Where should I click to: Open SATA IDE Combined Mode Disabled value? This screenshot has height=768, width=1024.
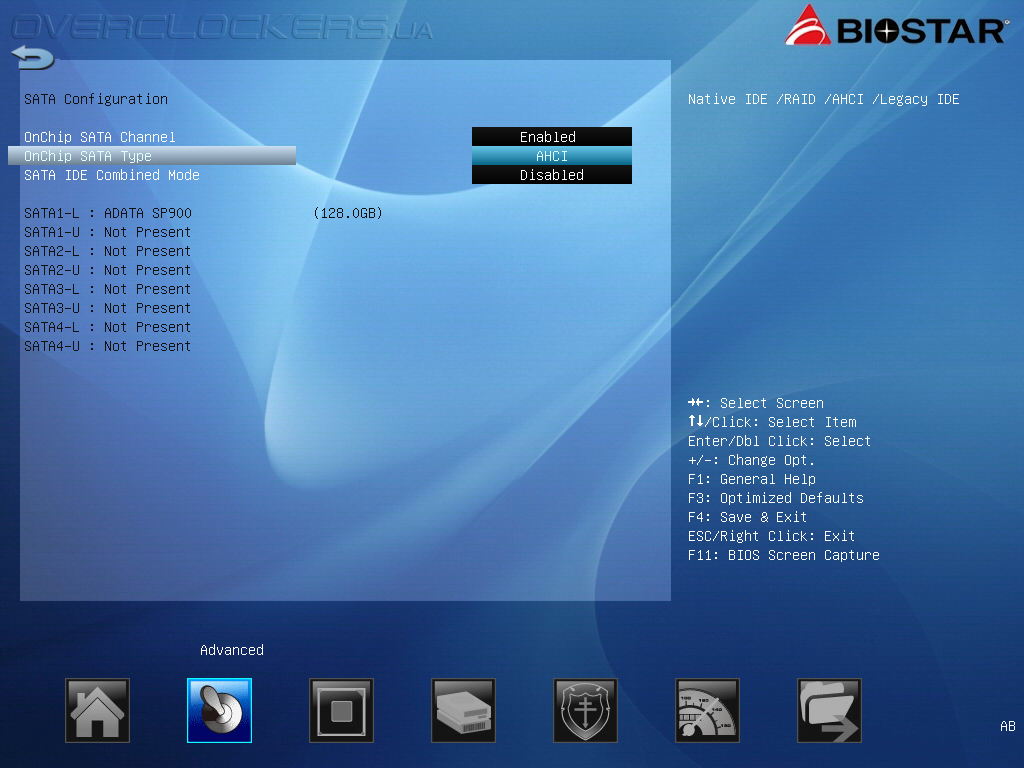click(552, 175)
